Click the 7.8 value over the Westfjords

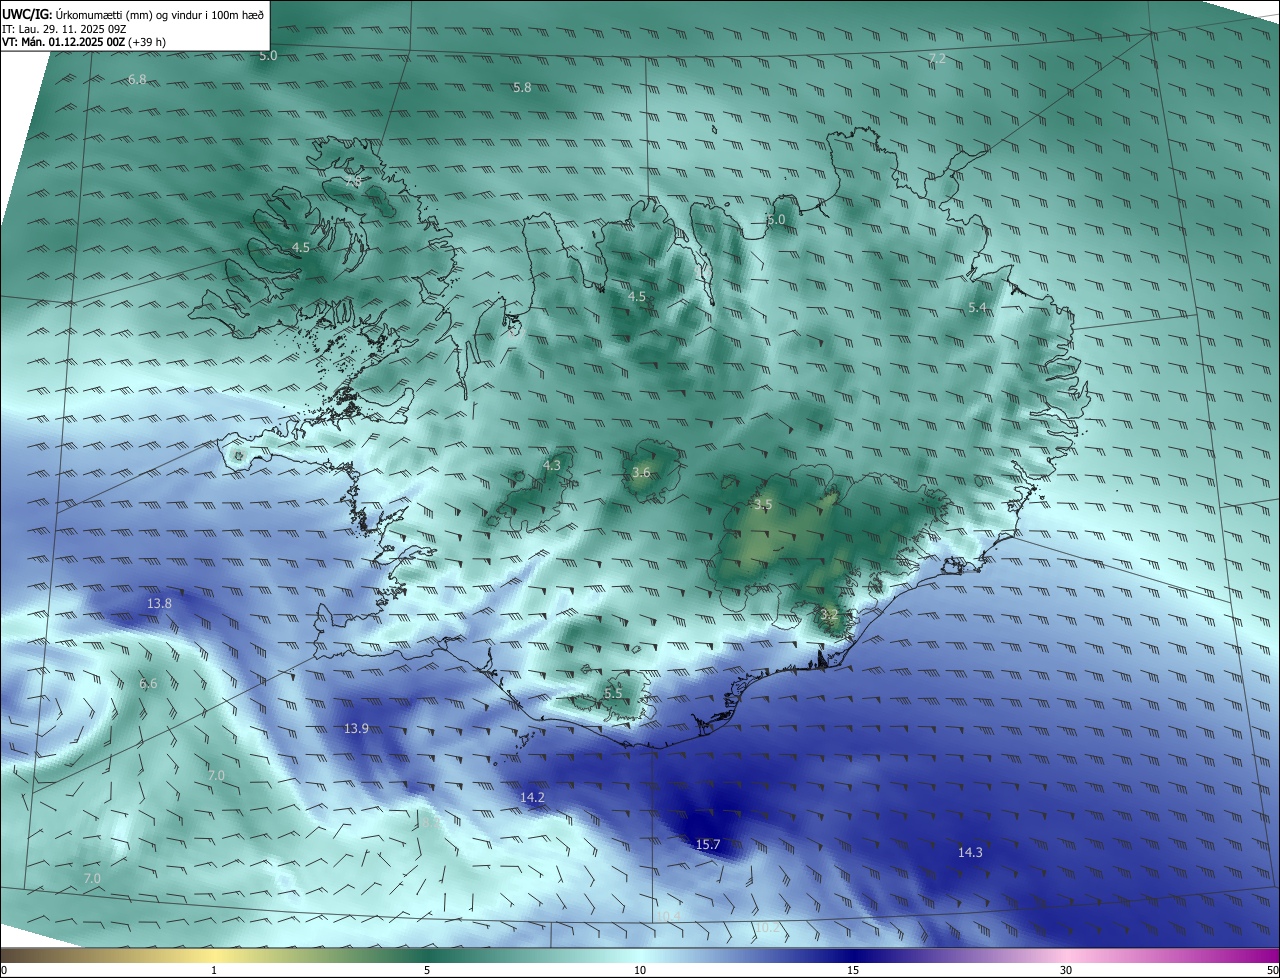click(x=353, y=182)
